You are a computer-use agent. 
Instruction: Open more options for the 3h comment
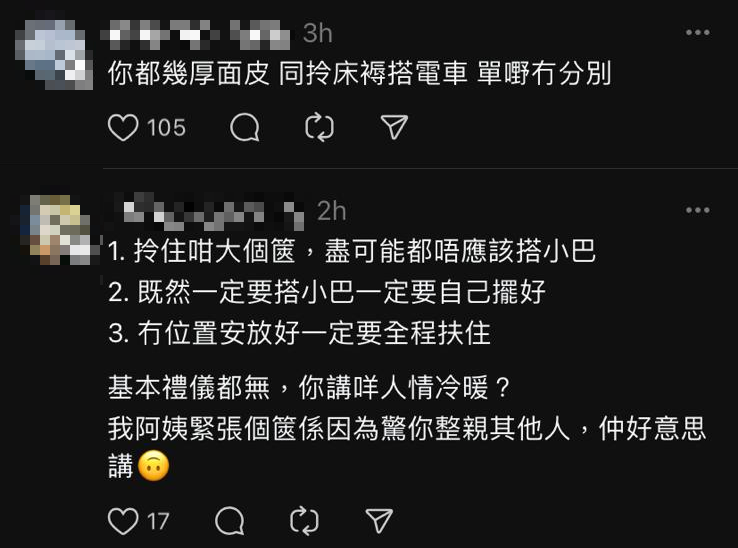point(698,32)
